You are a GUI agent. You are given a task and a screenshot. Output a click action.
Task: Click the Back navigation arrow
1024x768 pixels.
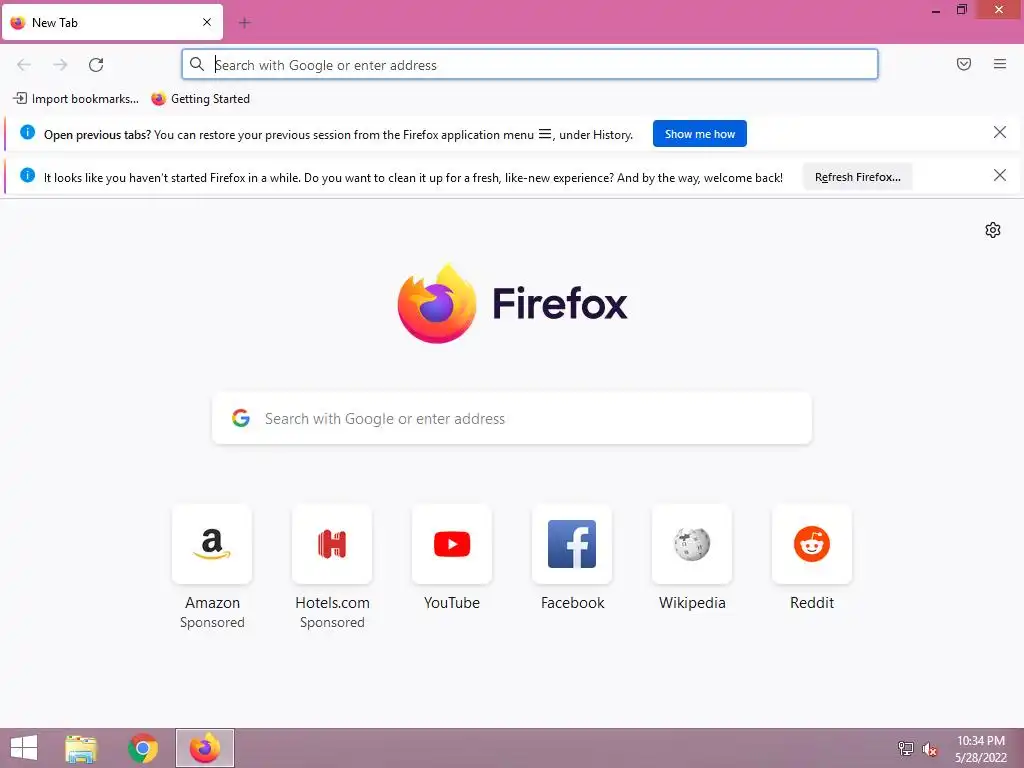[x=24, y=65]
